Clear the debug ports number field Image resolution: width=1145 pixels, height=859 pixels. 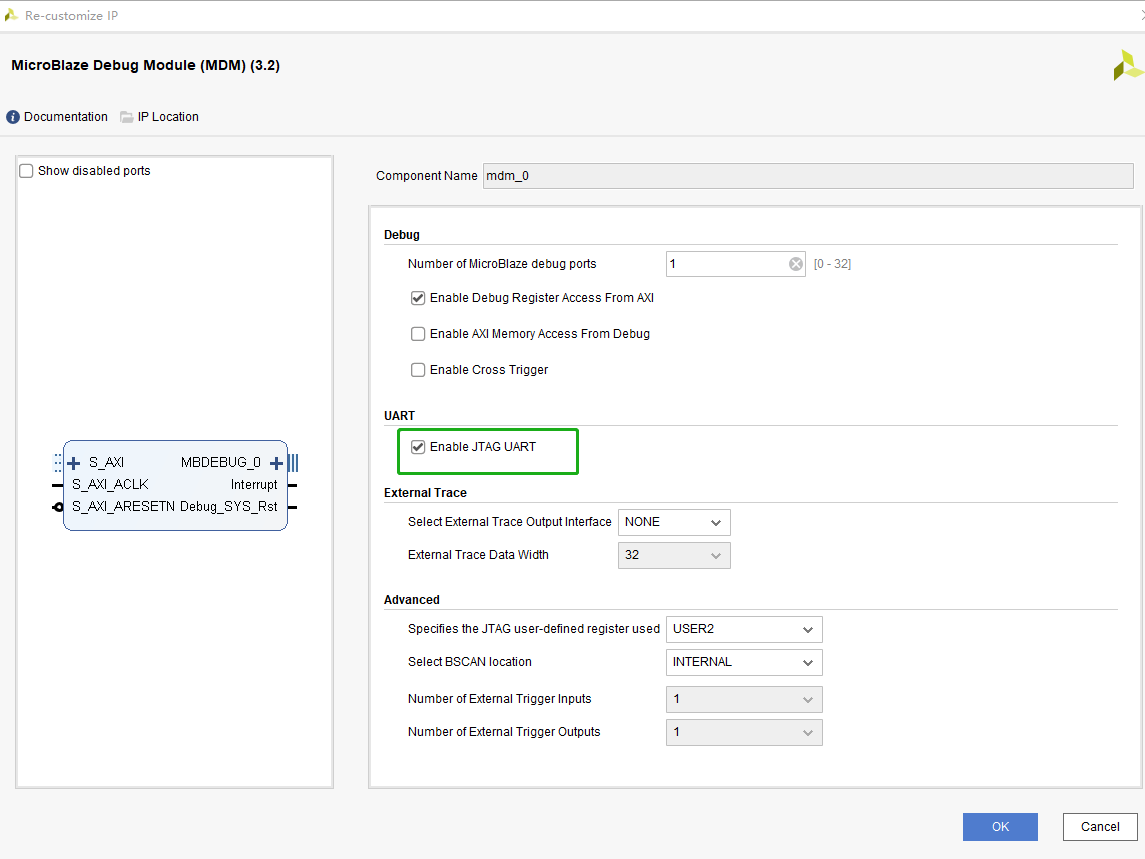(796, 264)
